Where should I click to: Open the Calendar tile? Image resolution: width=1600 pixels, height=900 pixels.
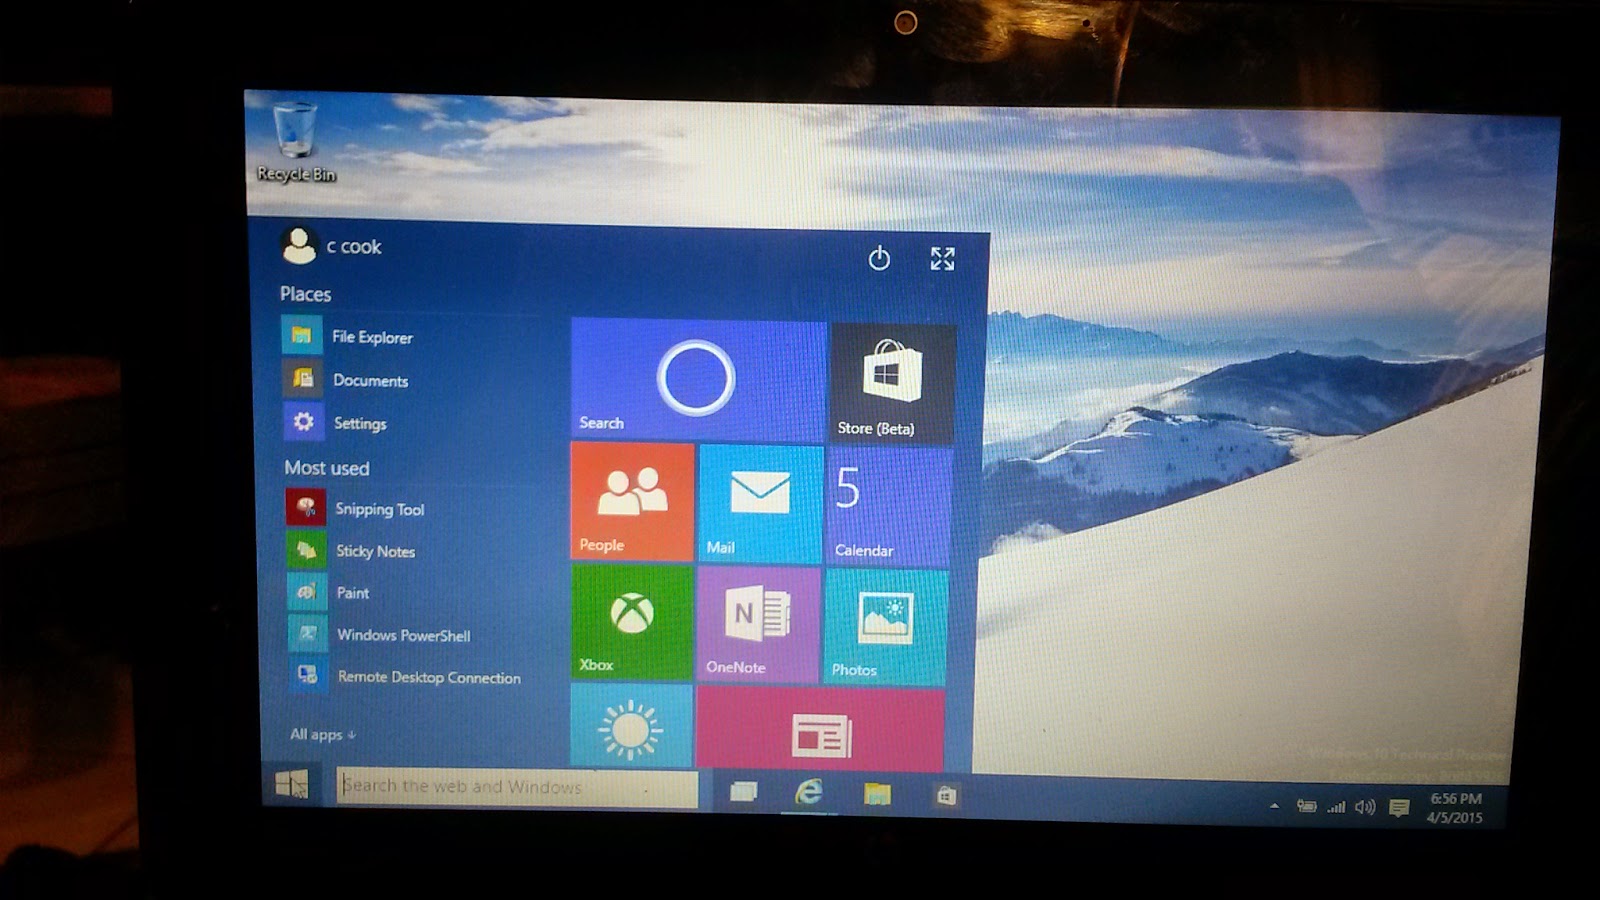(x=888, y=507)
